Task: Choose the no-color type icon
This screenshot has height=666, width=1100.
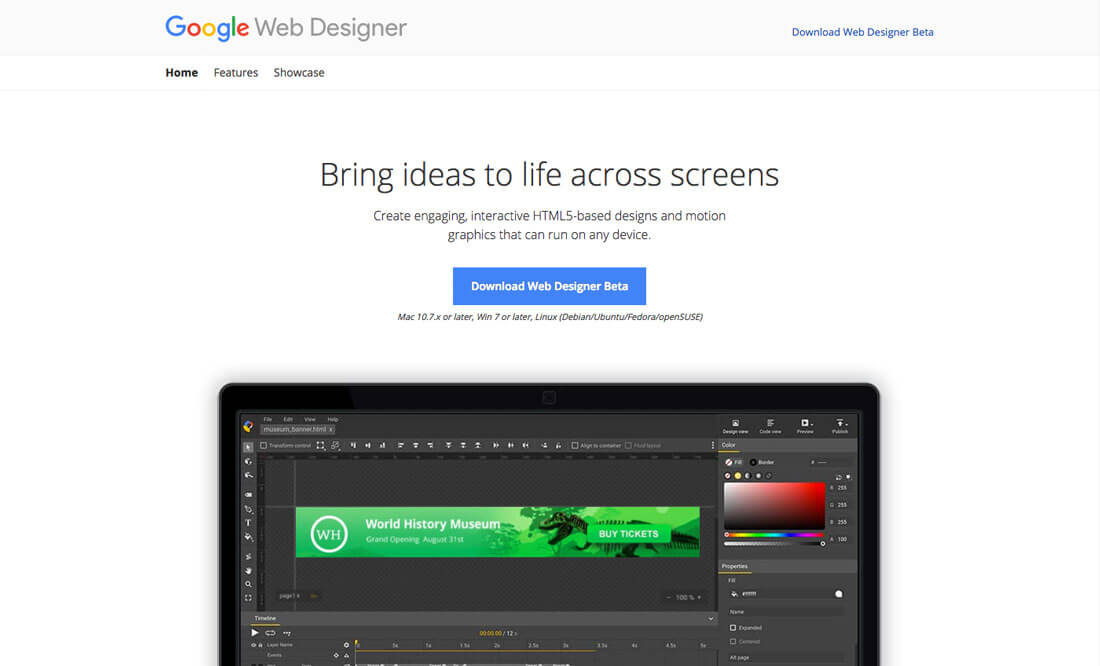Action: 727,476
